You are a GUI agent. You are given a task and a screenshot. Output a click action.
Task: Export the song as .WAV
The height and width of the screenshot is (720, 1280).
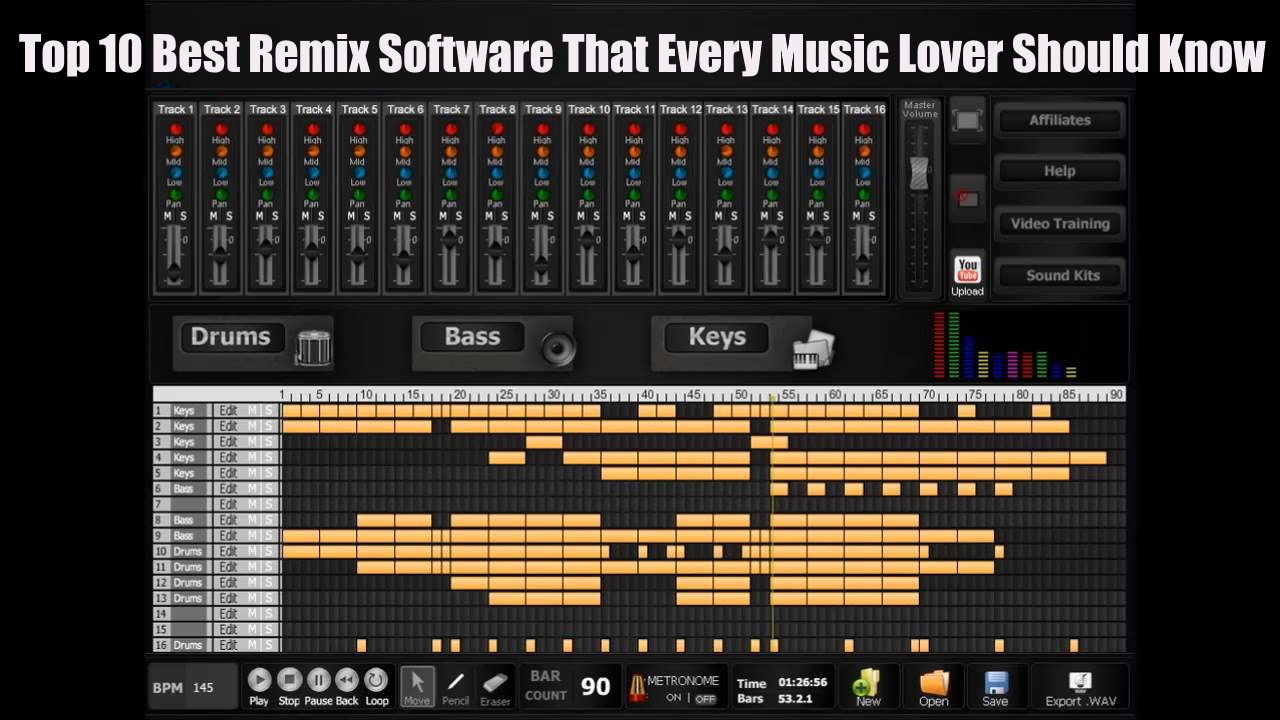coord(1080,687)
